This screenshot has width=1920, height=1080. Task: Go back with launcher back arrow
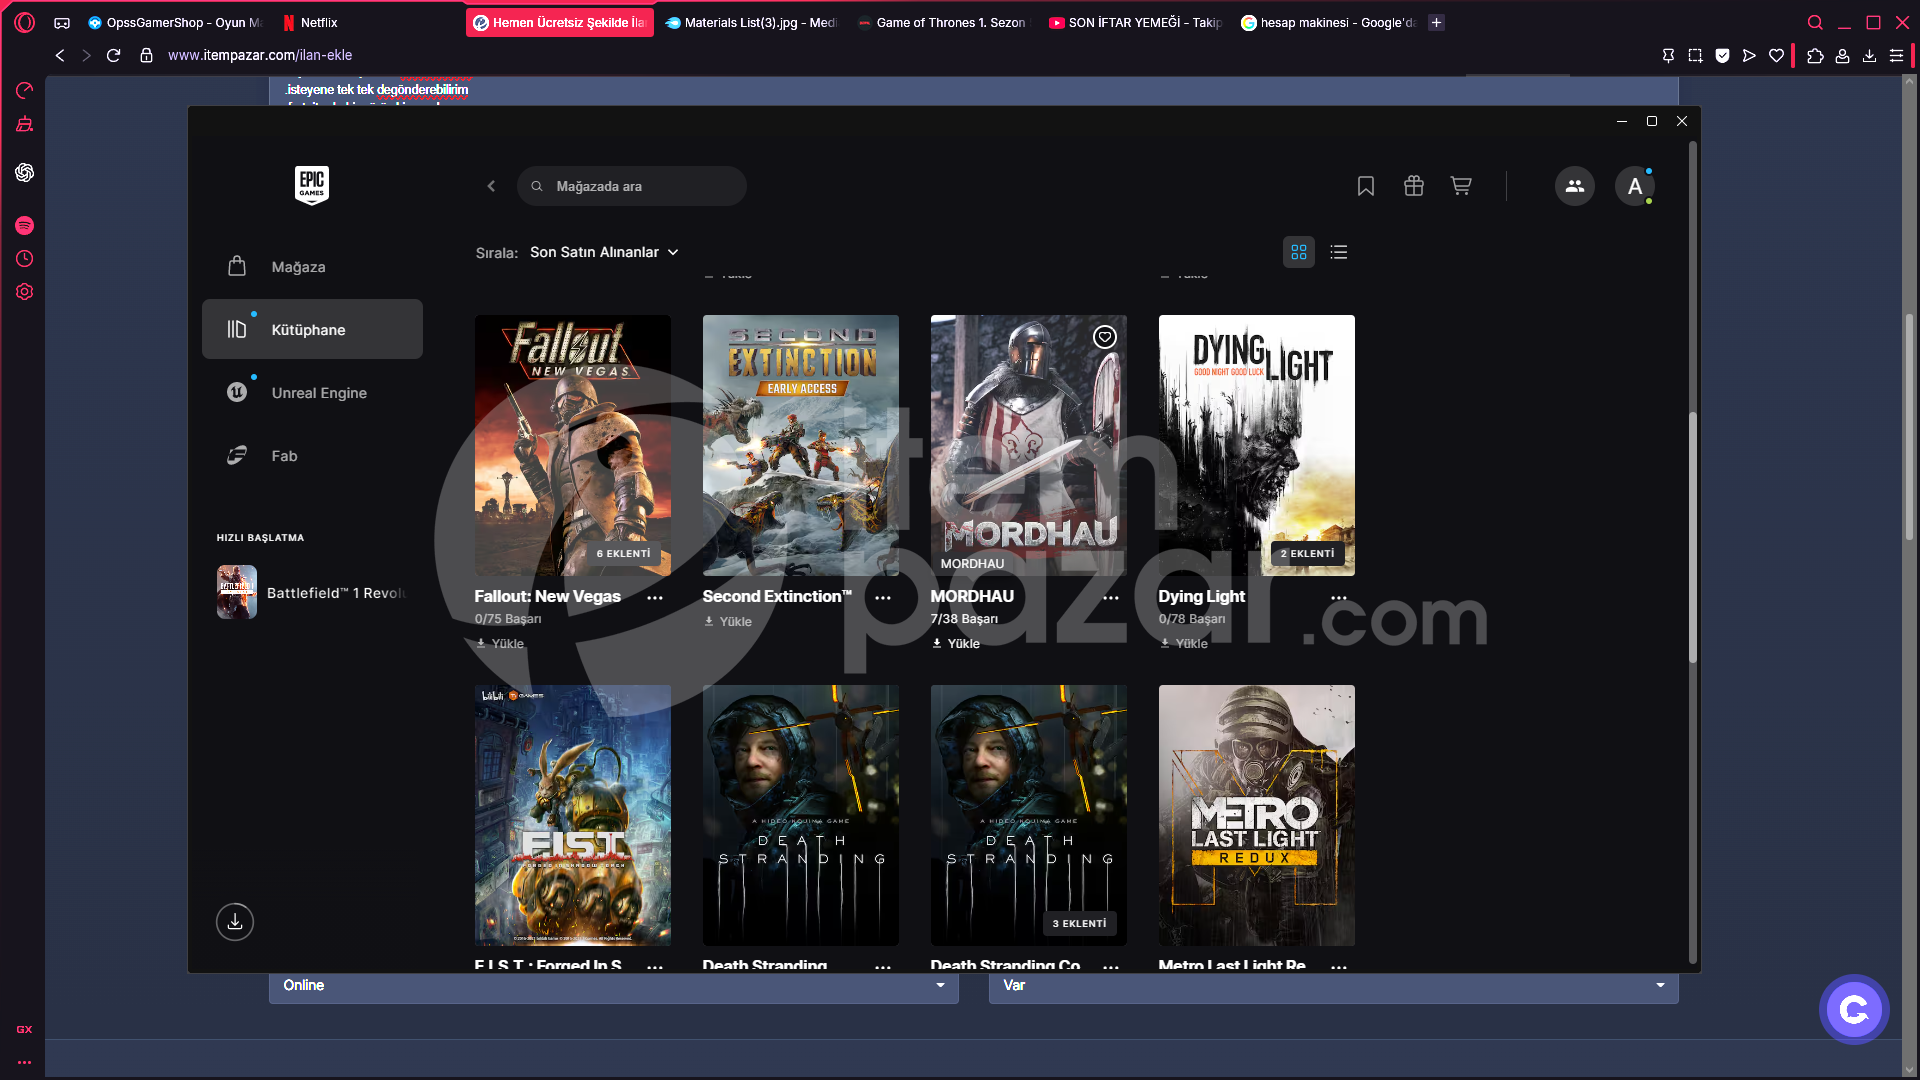(x=491, y=186)
